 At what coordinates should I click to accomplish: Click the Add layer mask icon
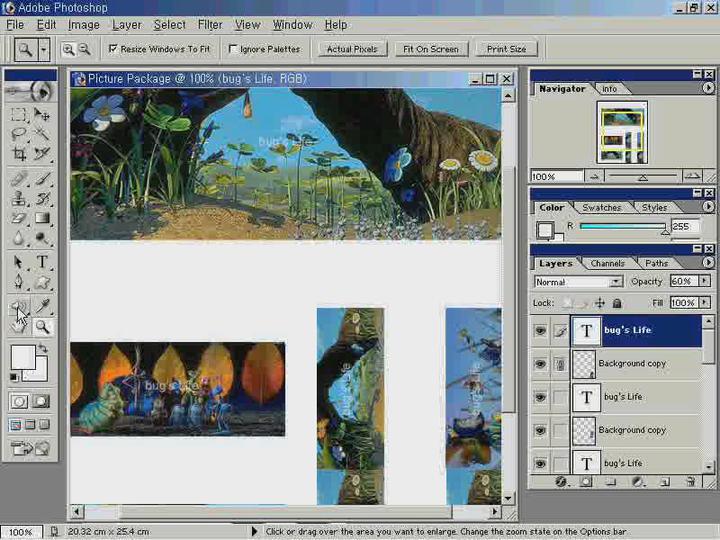[586, 481]
